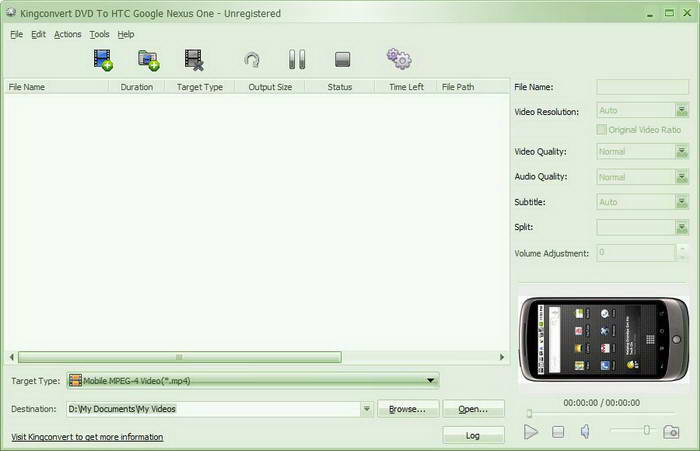
Task: Expand the Split dropdown
Action: coord(682,228)
